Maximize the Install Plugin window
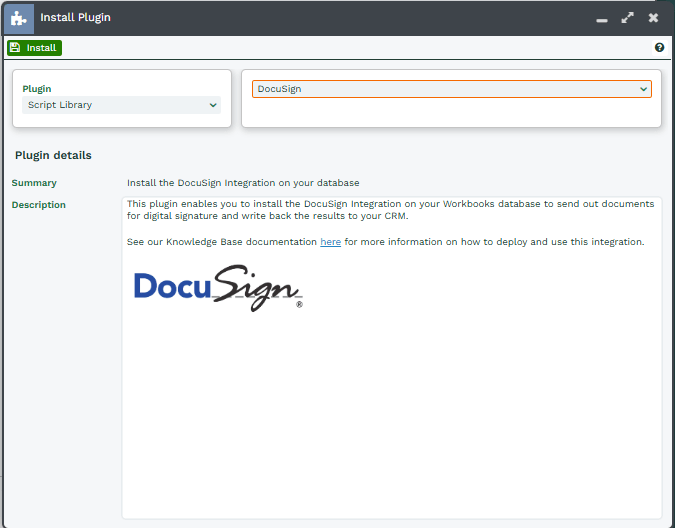Image resolution: width=675 pixels, height=528 pixels. (628, 18)
